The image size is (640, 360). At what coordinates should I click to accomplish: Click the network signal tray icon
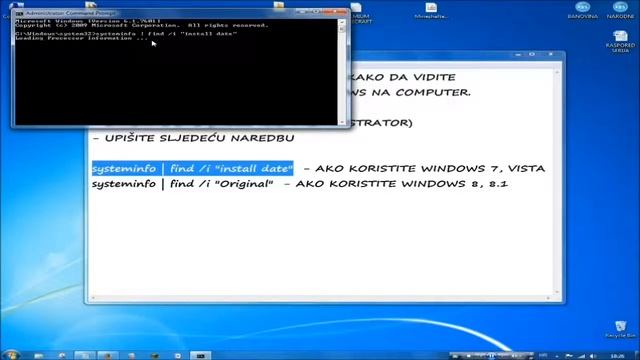581,356
